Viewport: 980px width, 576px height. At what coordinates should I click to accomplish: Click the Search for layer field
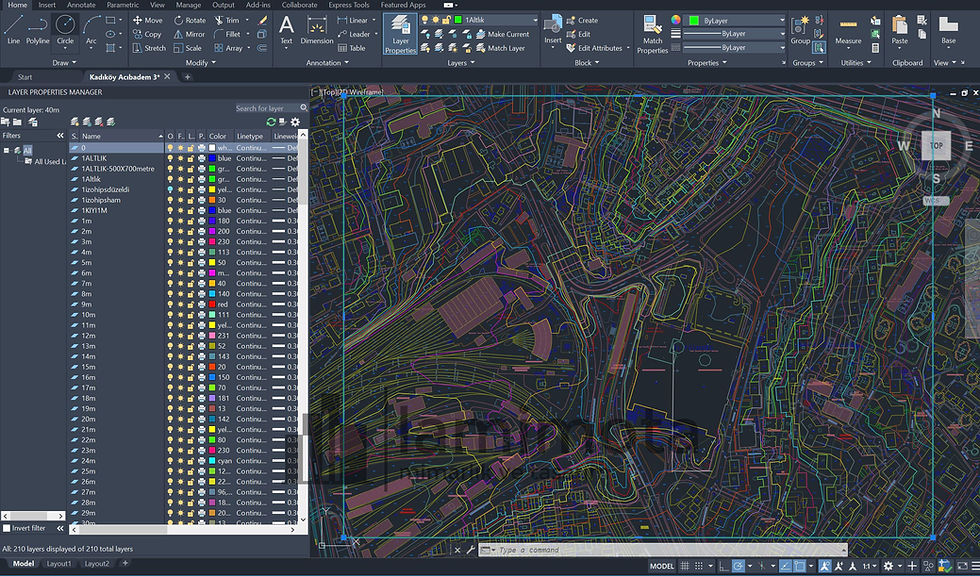coord(267,108)
